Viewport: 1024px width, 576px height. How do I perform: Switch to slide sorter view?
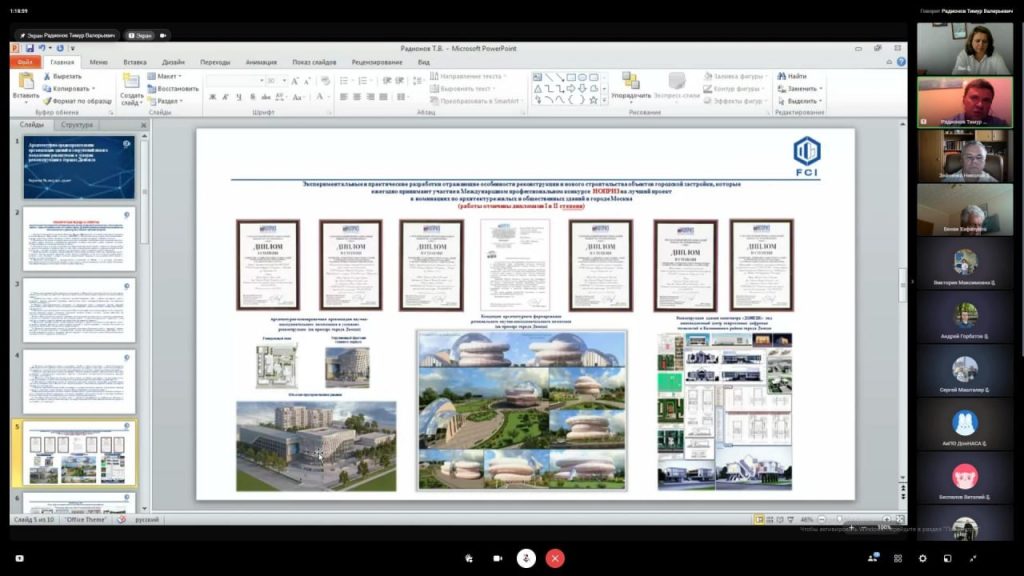769,520
